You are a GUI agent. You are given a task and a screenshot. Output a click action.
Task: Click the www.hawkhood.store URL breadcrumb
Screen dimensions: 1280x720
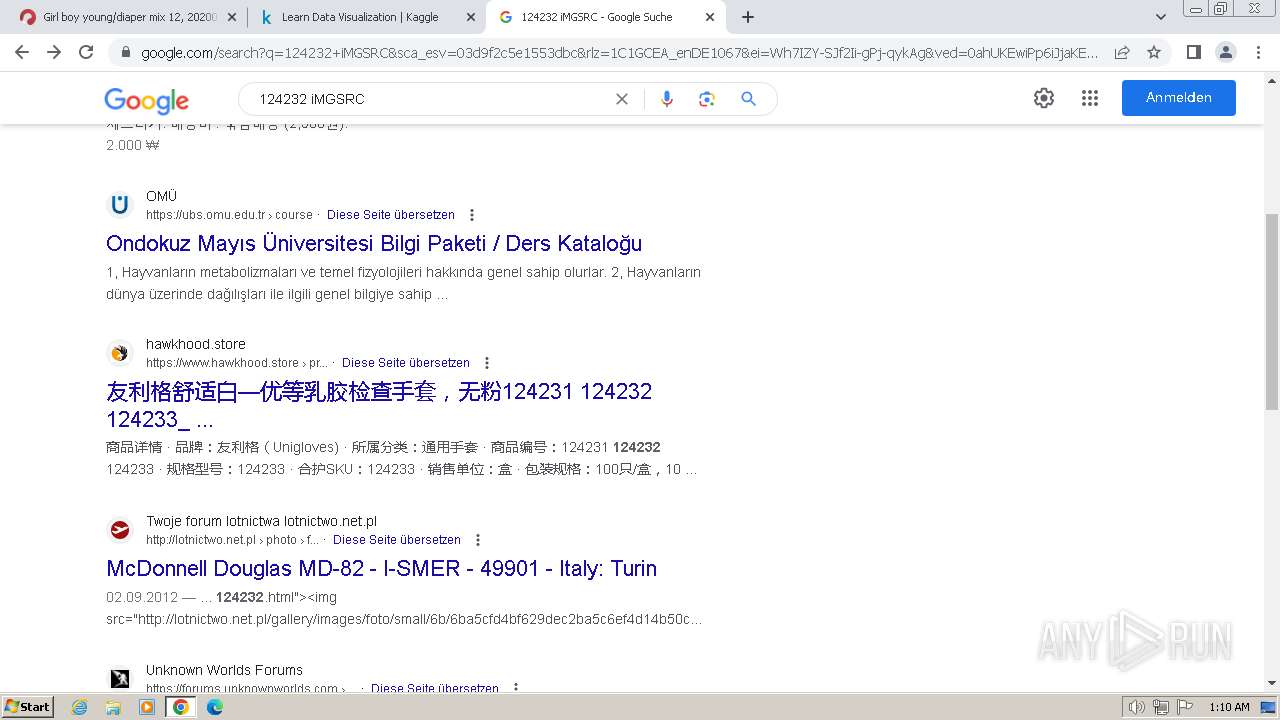point(236,363)
